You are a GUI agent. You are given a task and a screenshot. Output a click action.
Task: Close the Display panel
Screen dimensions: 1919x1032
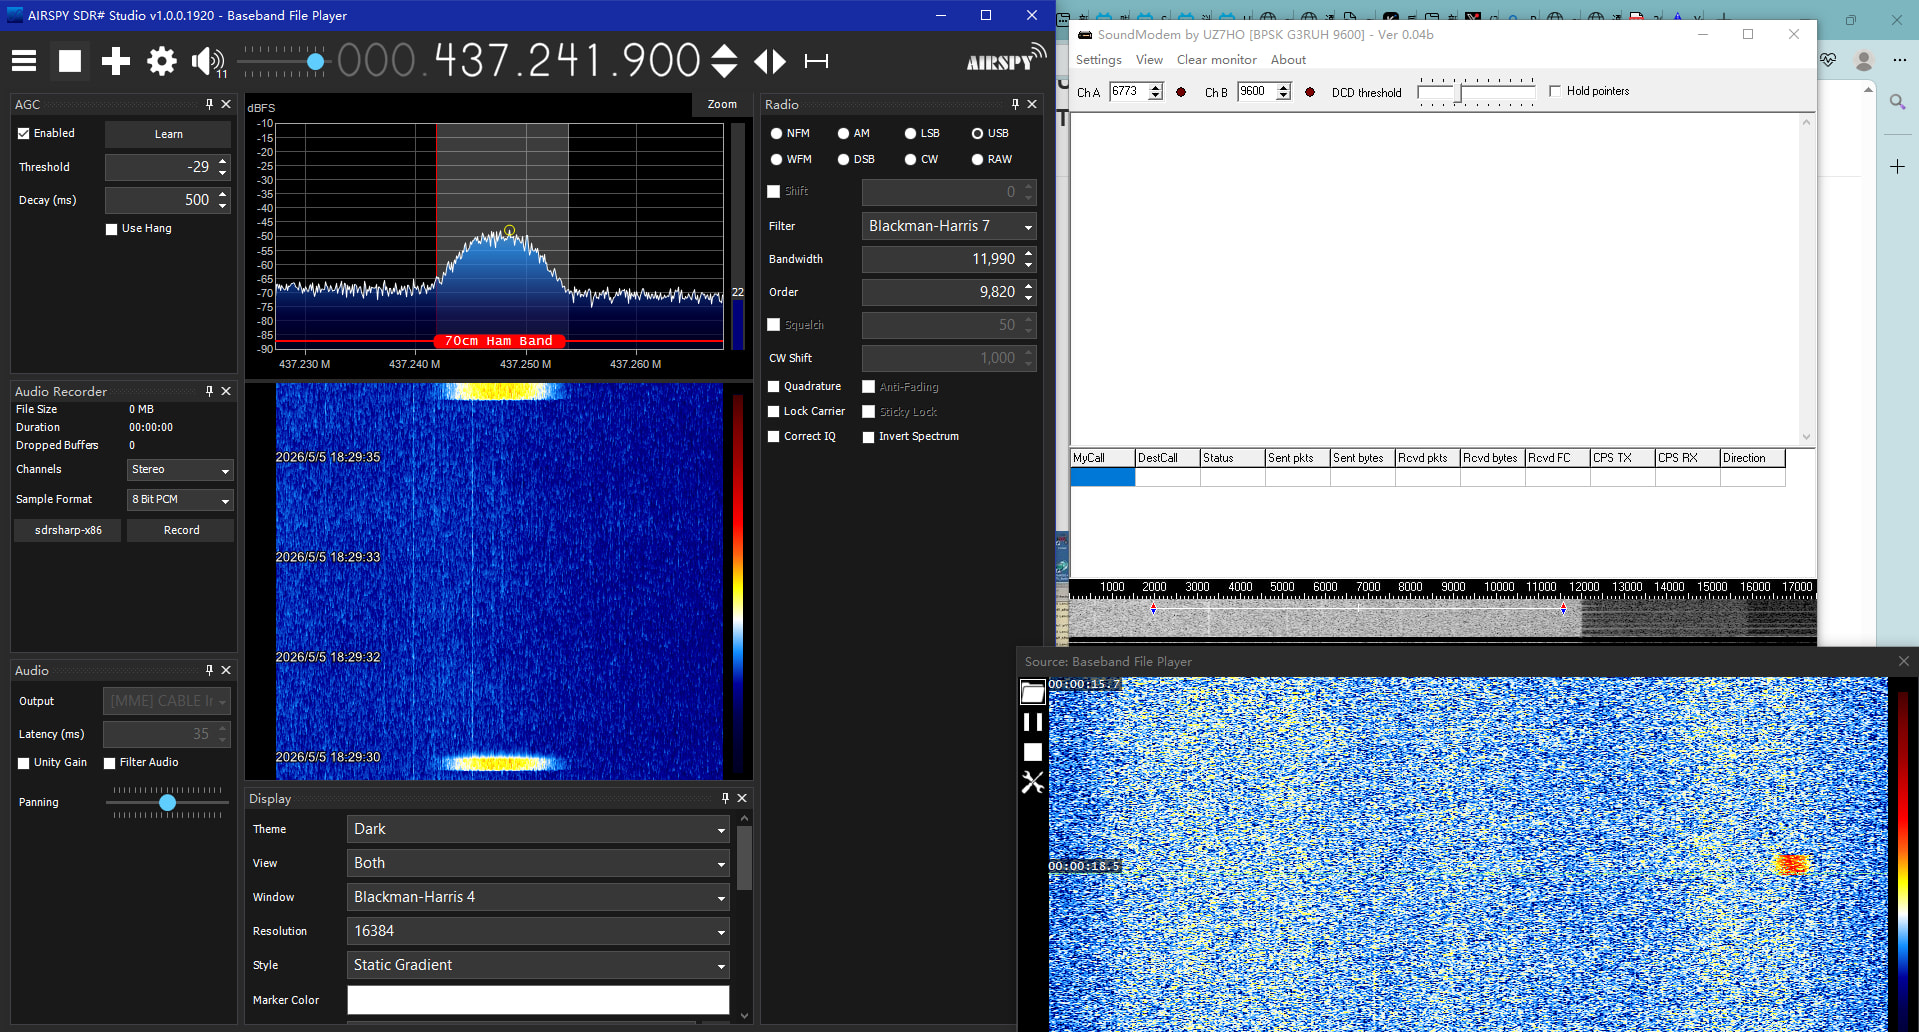[742, 798]
